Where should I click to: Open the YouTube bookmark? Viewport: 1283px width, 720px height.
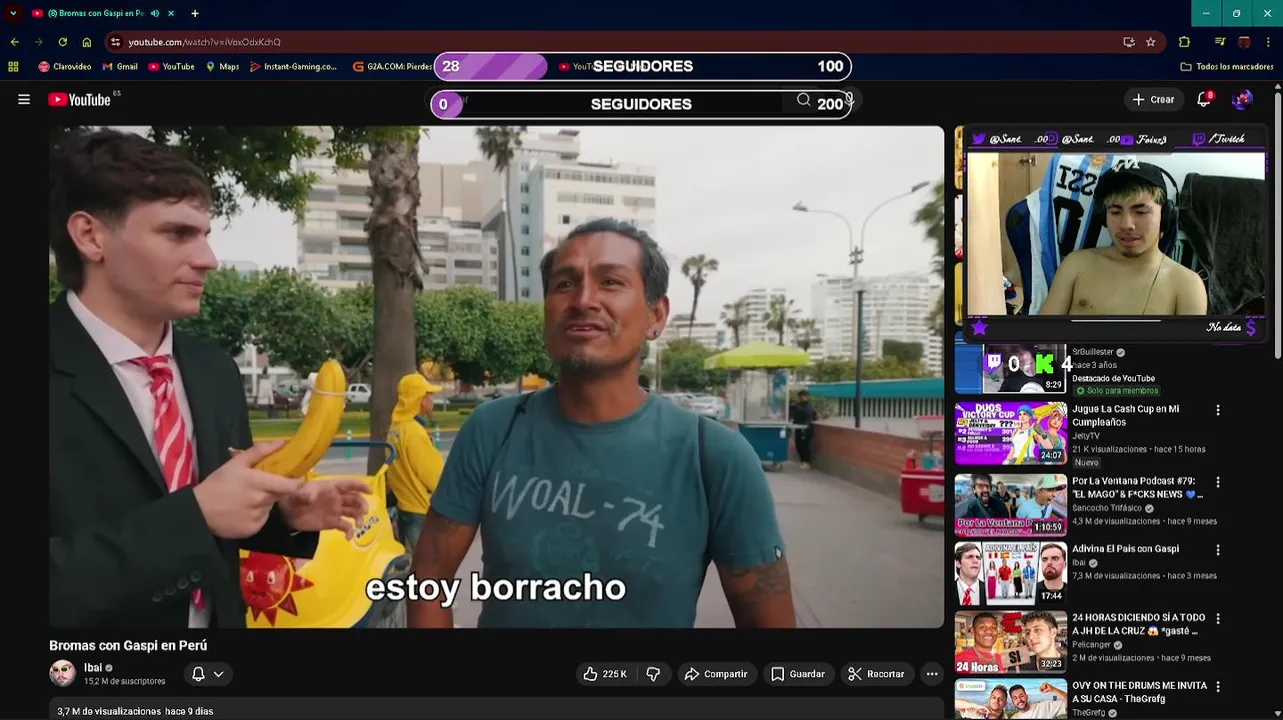171,67
